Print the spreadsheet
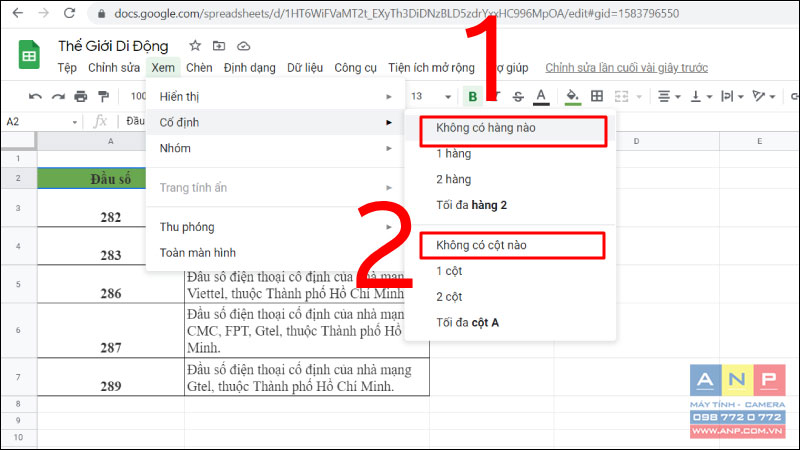The image size is (800, 450). coord(81,96)
